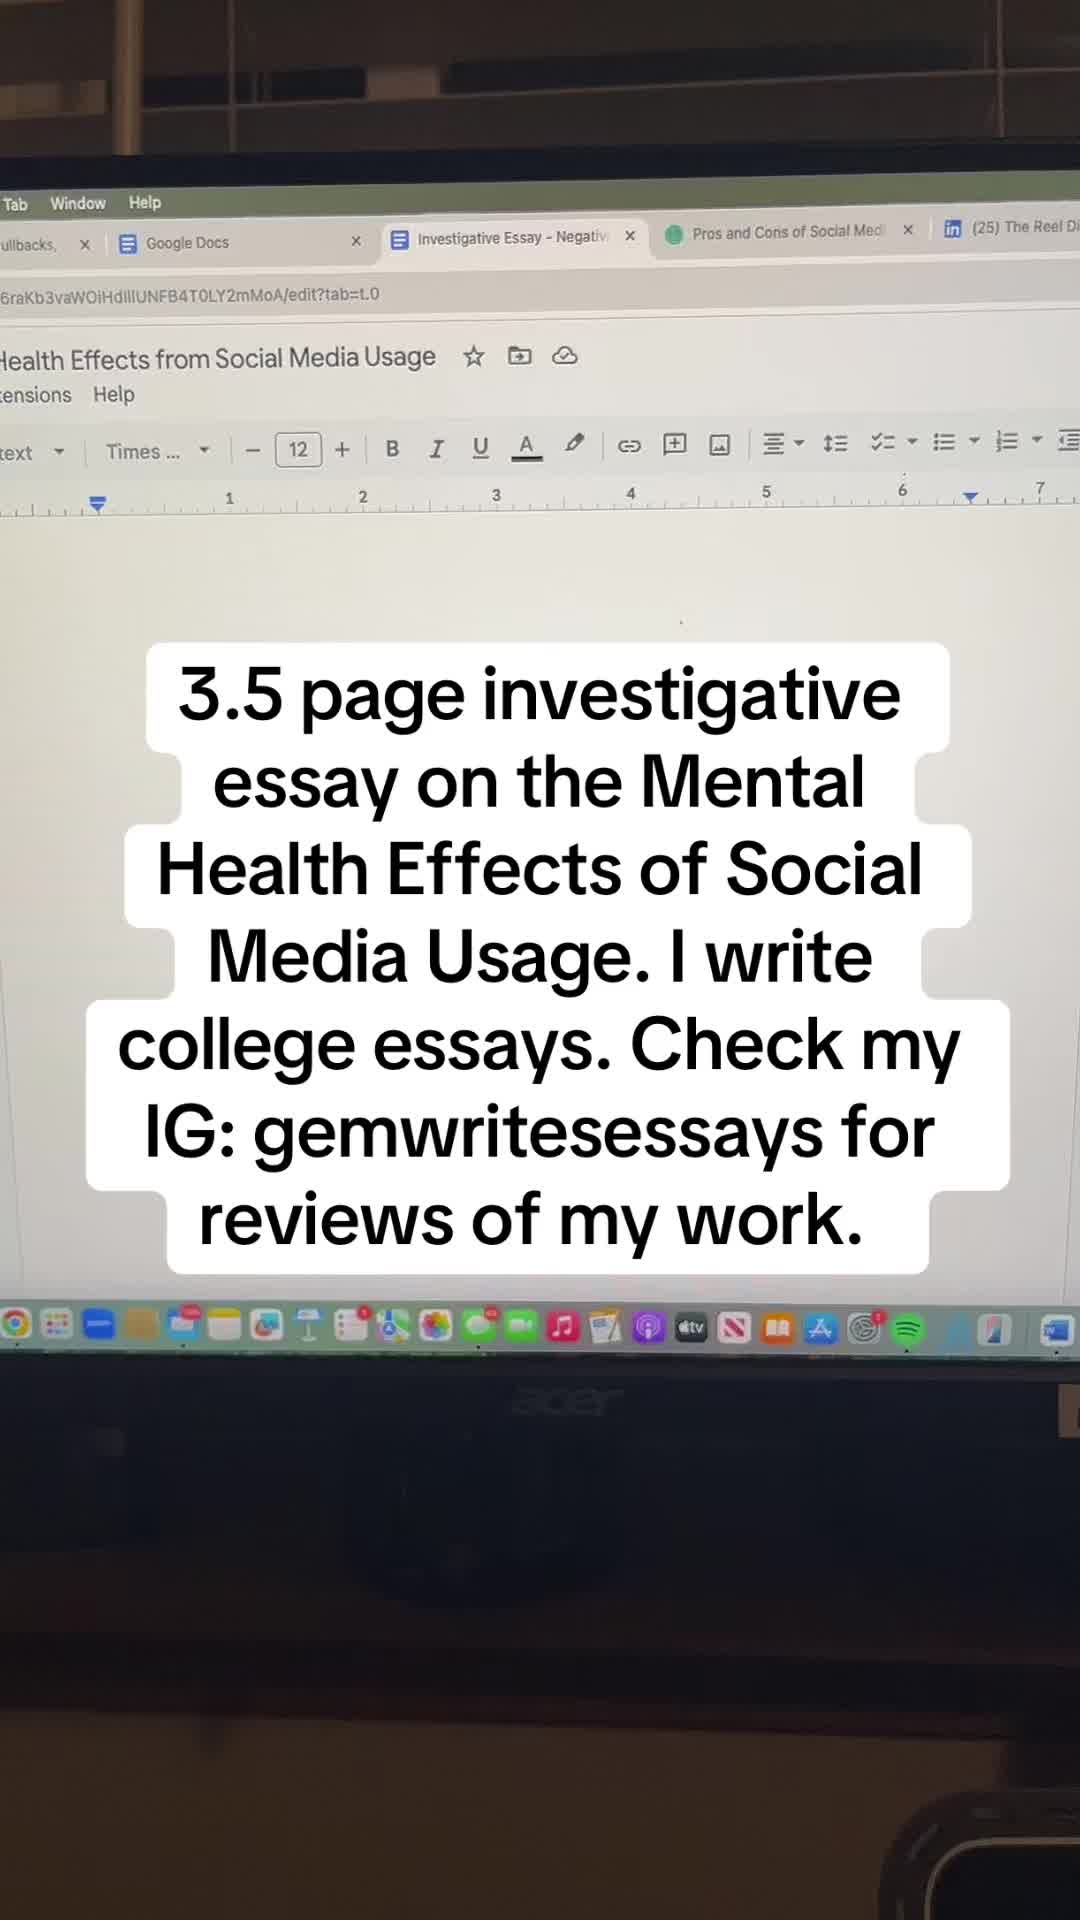Open Notes from the dock
Viewport: 1080px width, 1920px height.
[x=224, y=1326]
